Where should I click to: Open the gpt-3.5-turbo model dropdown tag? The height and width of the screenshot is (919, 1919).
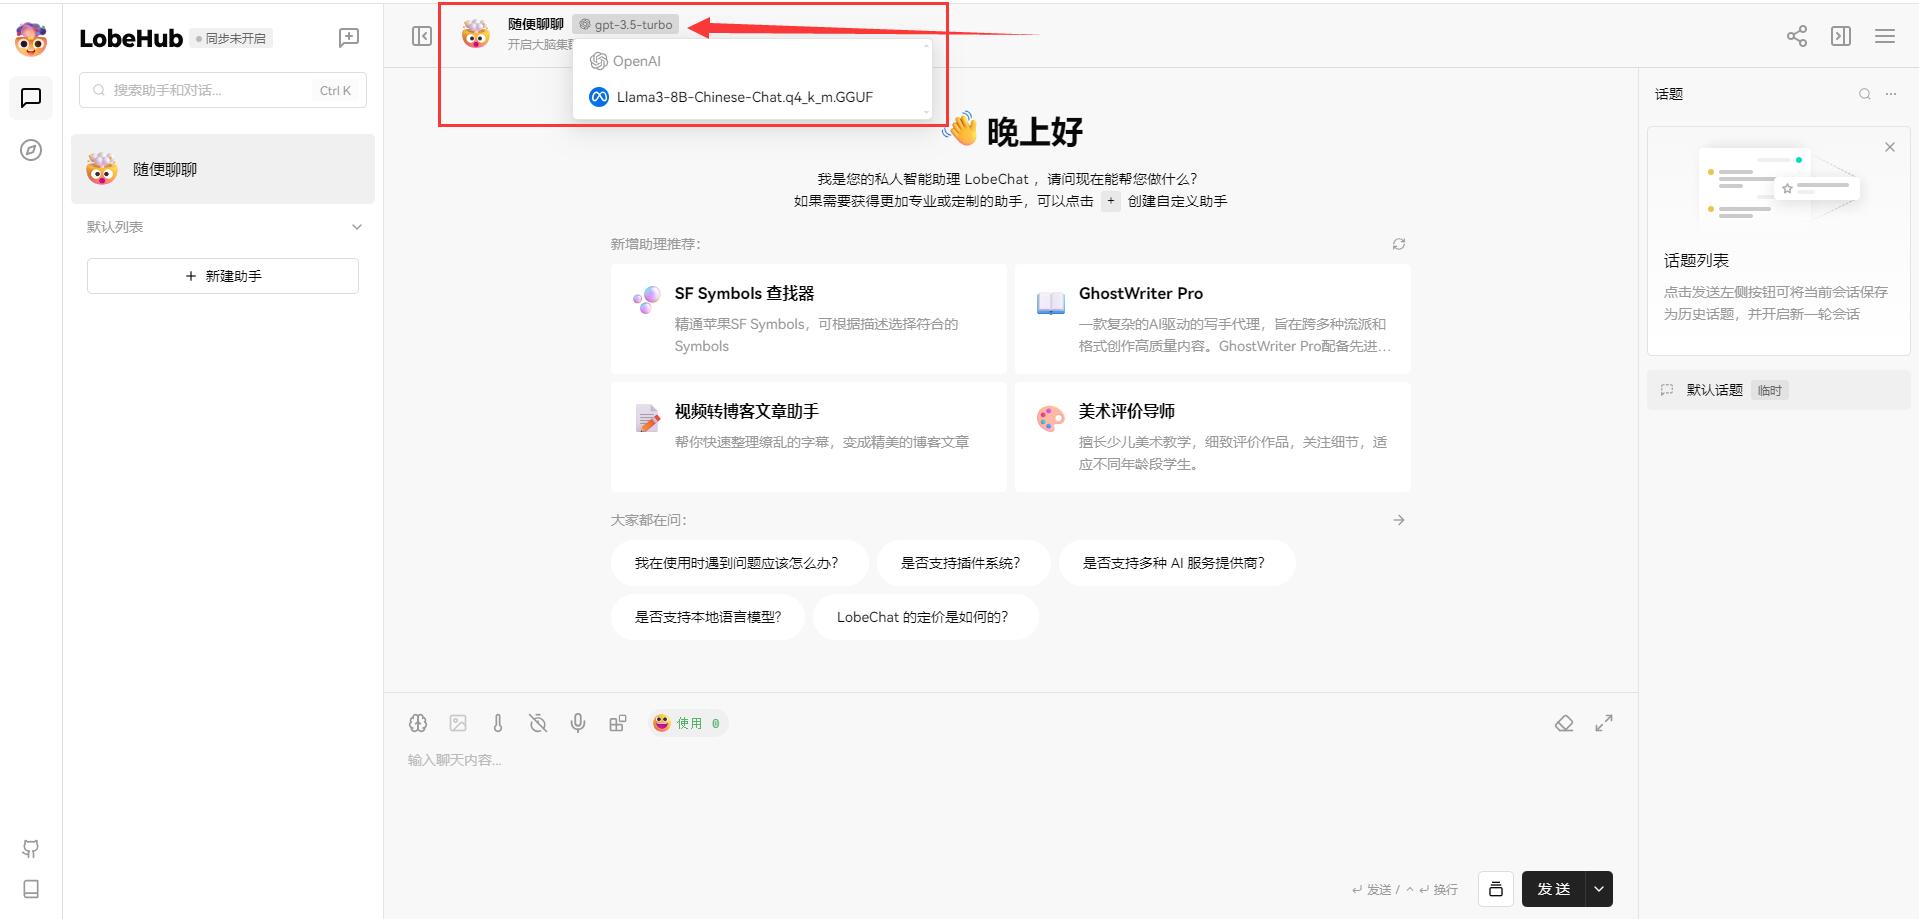coord(626,24)
